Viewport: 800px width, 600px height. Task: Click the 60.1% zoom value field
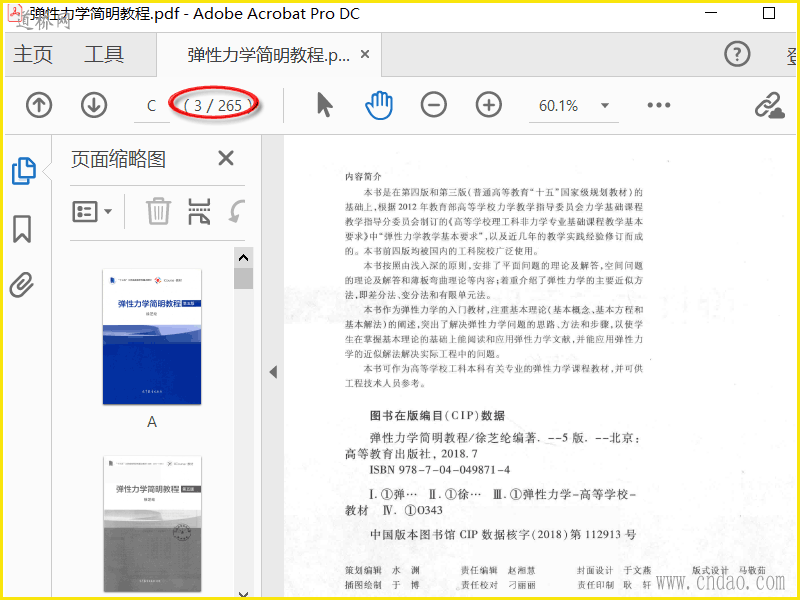[559, 106]
